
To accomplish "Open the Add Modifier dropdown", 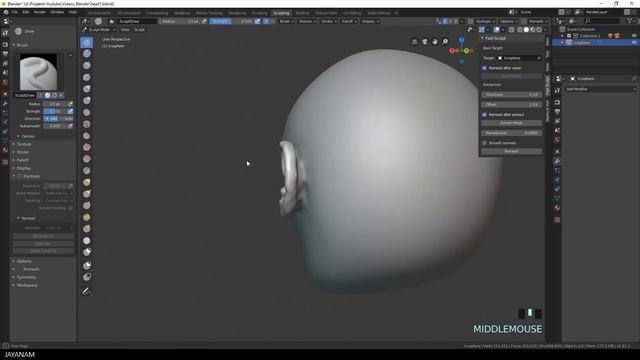I will 600,89.
